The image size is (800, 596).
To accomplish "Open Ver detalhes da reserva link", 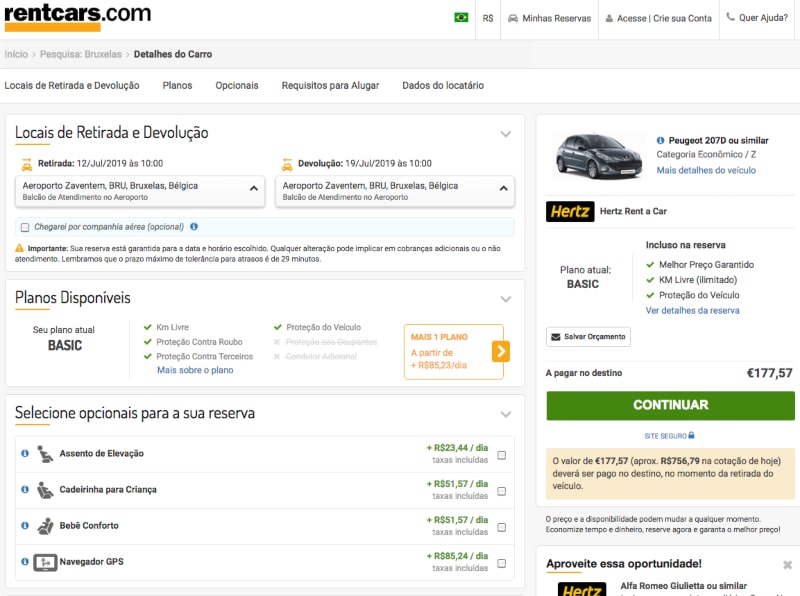I will (x=692, y=310).
